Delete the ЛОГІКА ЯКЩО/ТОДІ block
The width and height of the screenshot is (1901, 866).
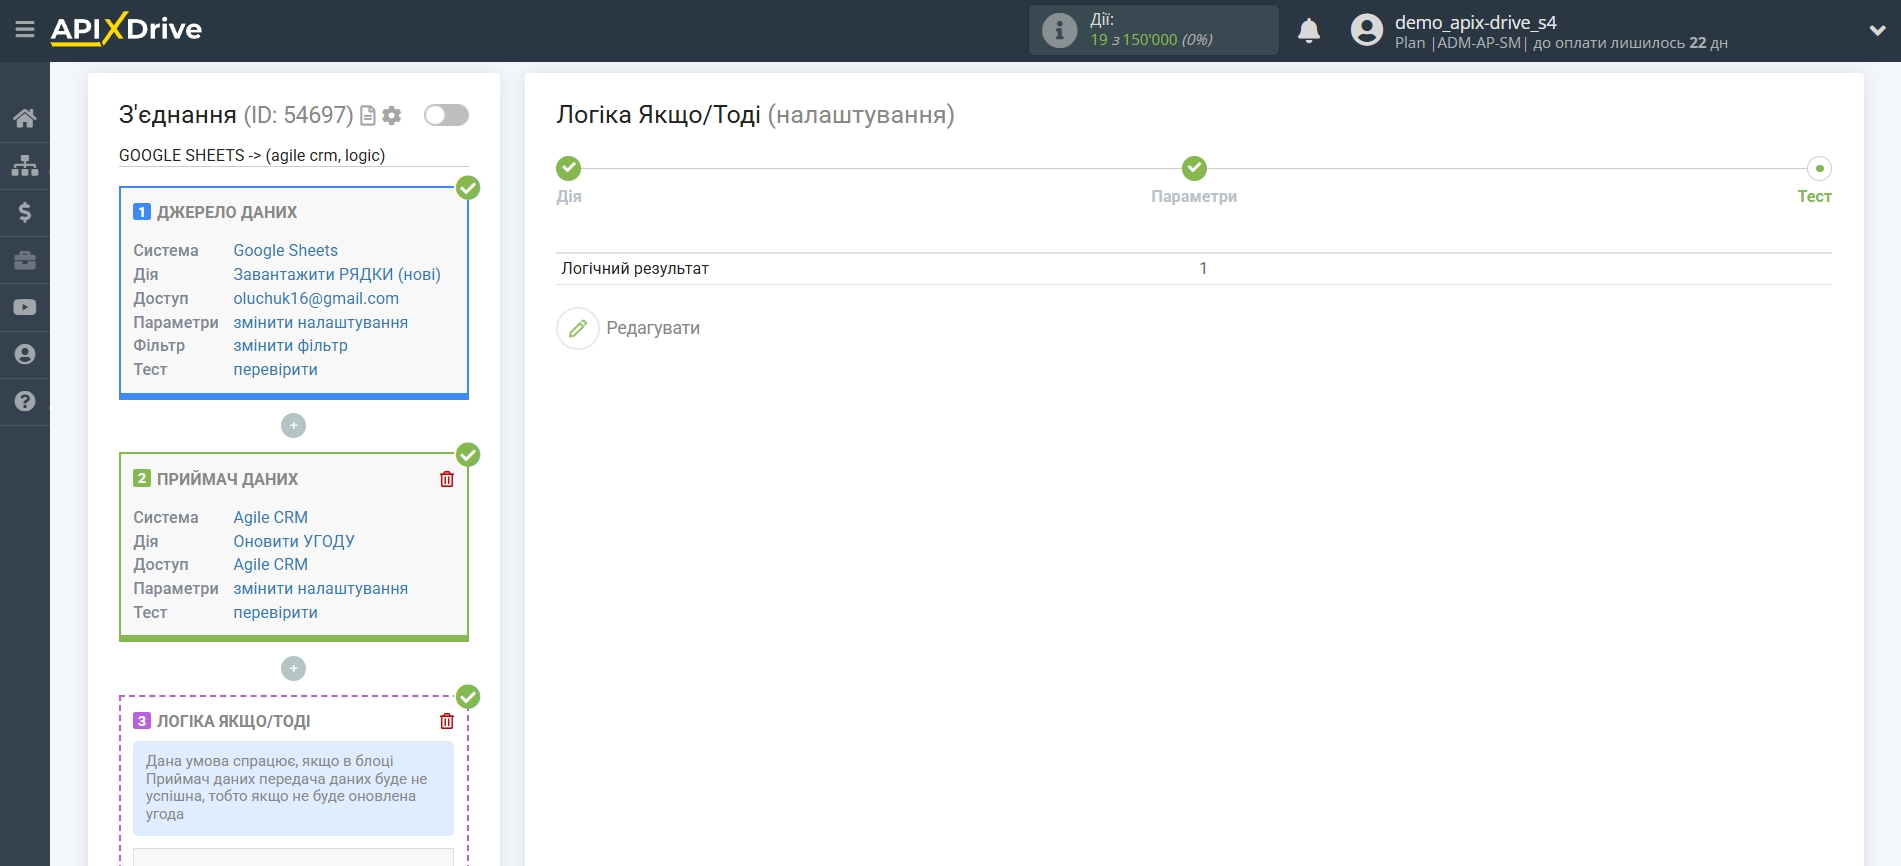[x=447, y=721]
